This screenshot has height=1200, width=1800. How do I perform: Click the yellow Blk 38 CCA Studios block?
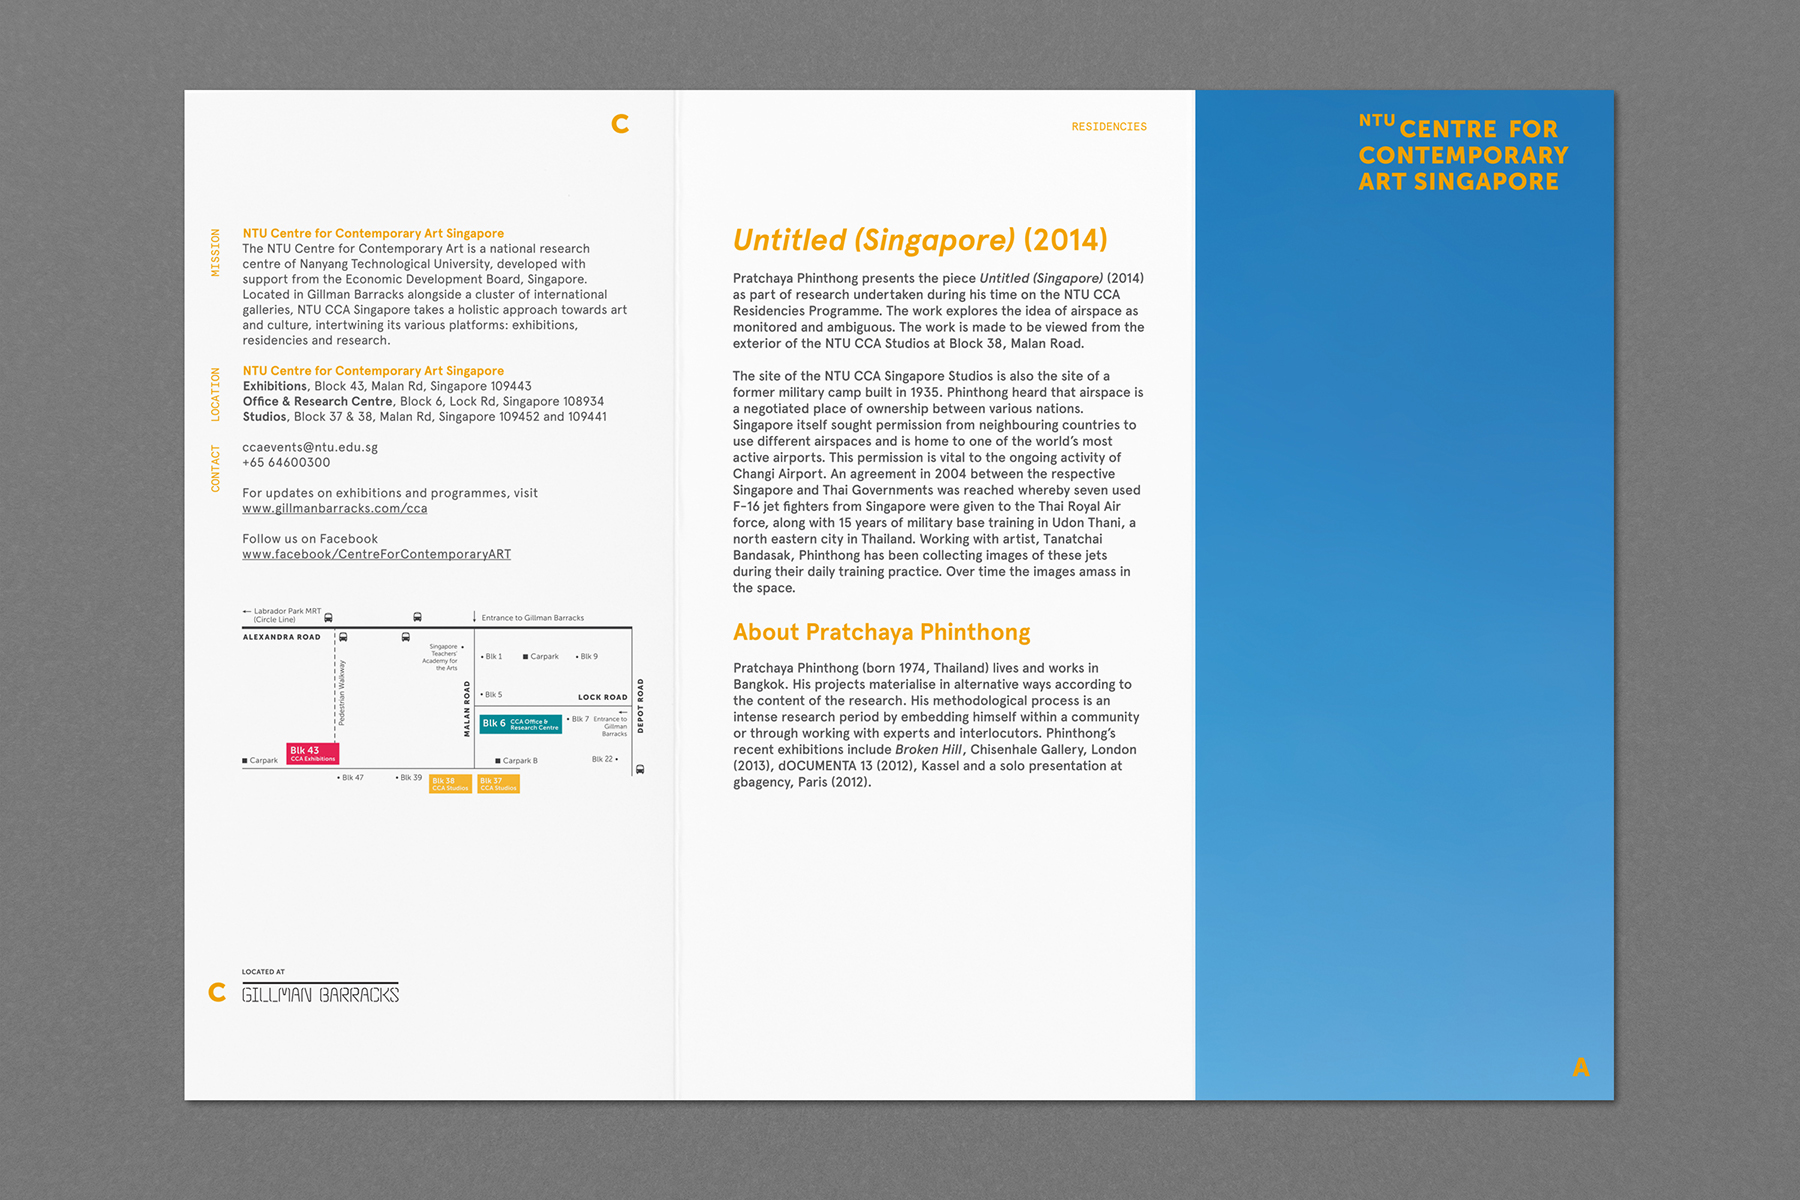[450, 784]
